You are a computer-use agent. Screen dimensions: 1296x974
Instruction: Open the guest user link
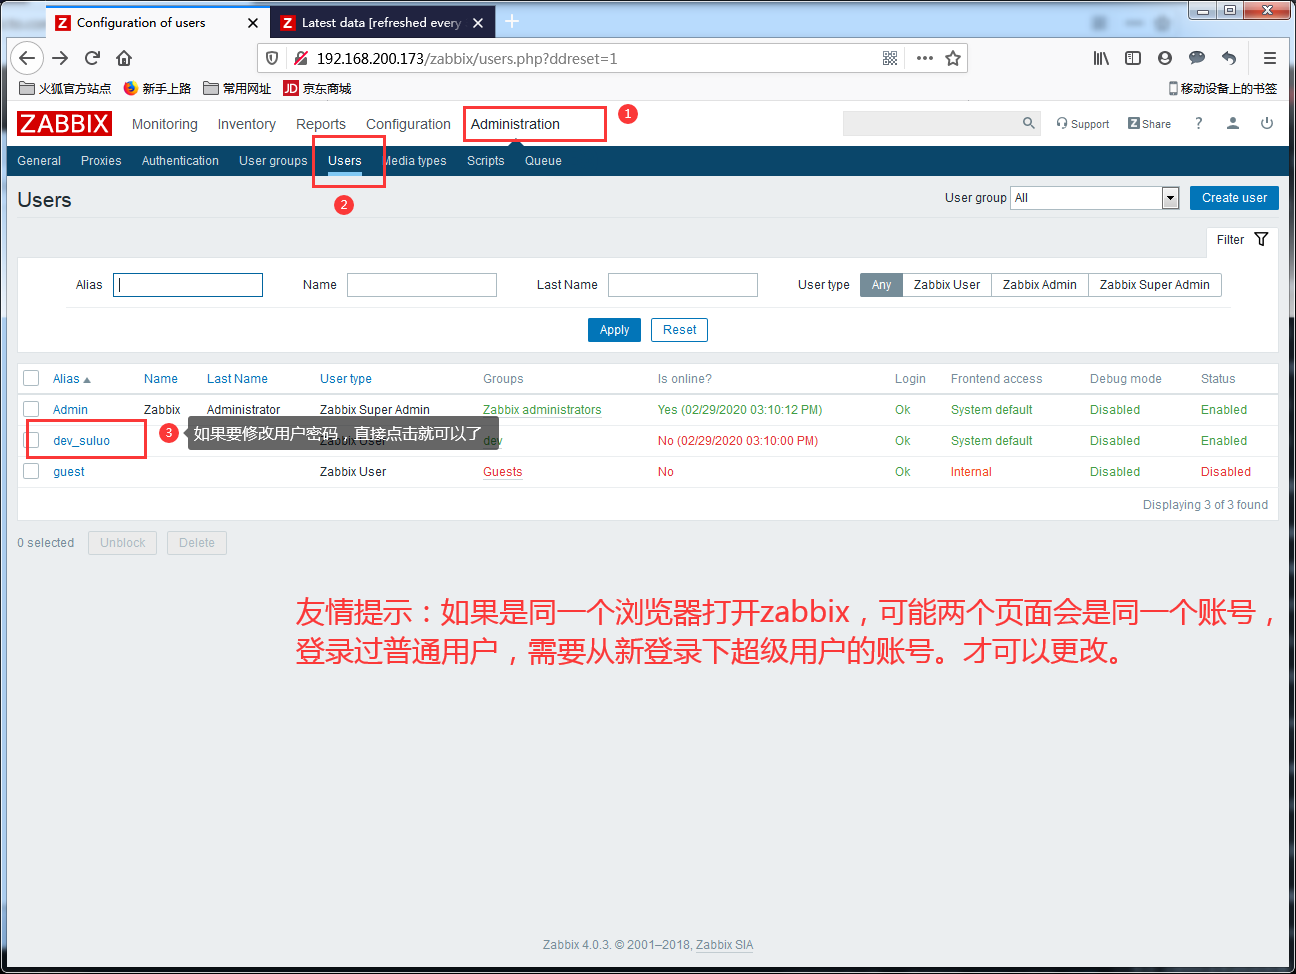[69, 472]
